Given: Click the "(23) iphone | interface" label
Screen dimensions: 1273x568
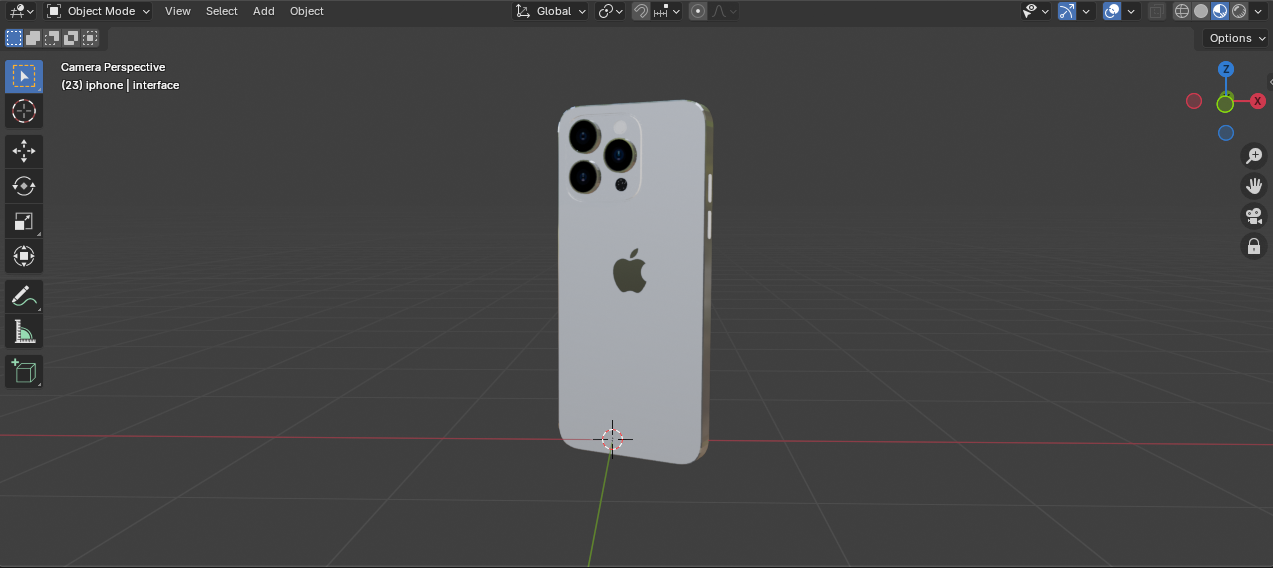Looking at the screenshot, I should pyautogui.click(x=120, y=85).
